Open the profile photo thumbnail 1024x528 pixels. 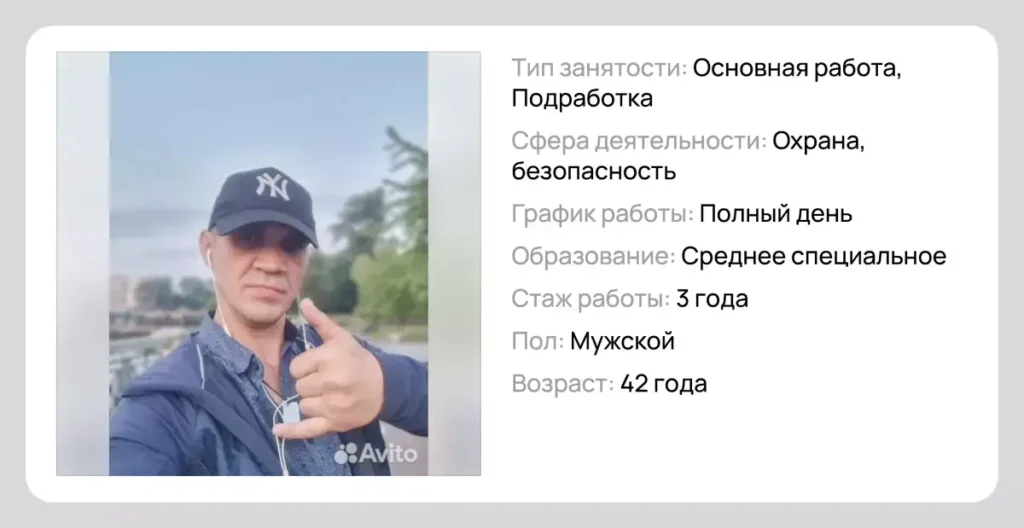pos(268,263)
